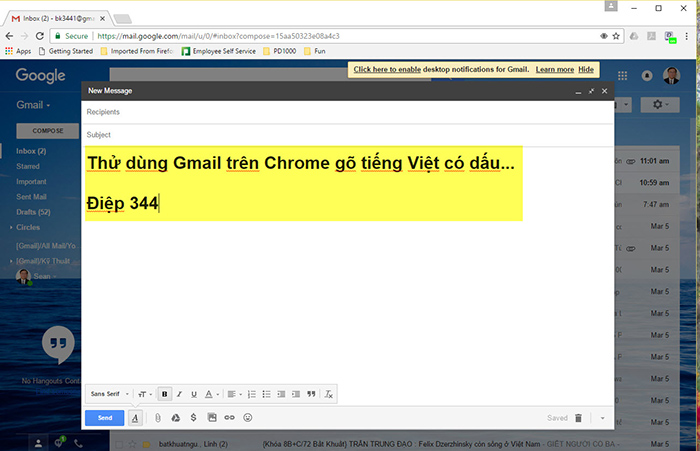This screenshot has height=451, width=700.
Task: Insert a bulleted list
Action: [267, 394]
